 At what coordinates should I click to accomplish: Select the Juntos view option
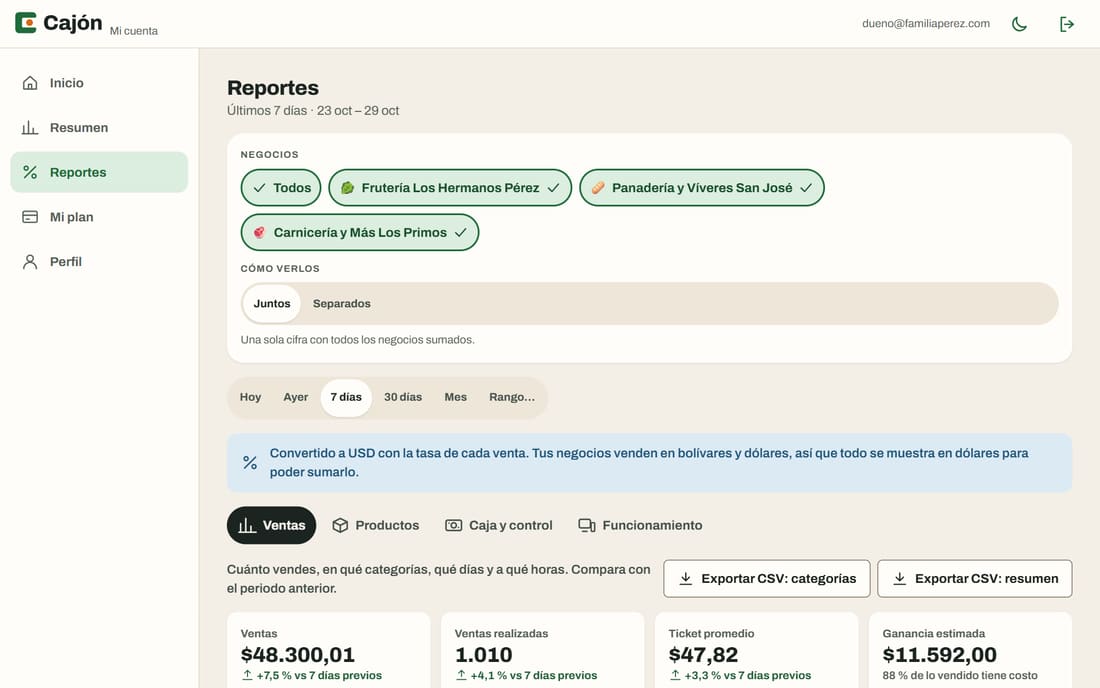[x=271, y=304]
